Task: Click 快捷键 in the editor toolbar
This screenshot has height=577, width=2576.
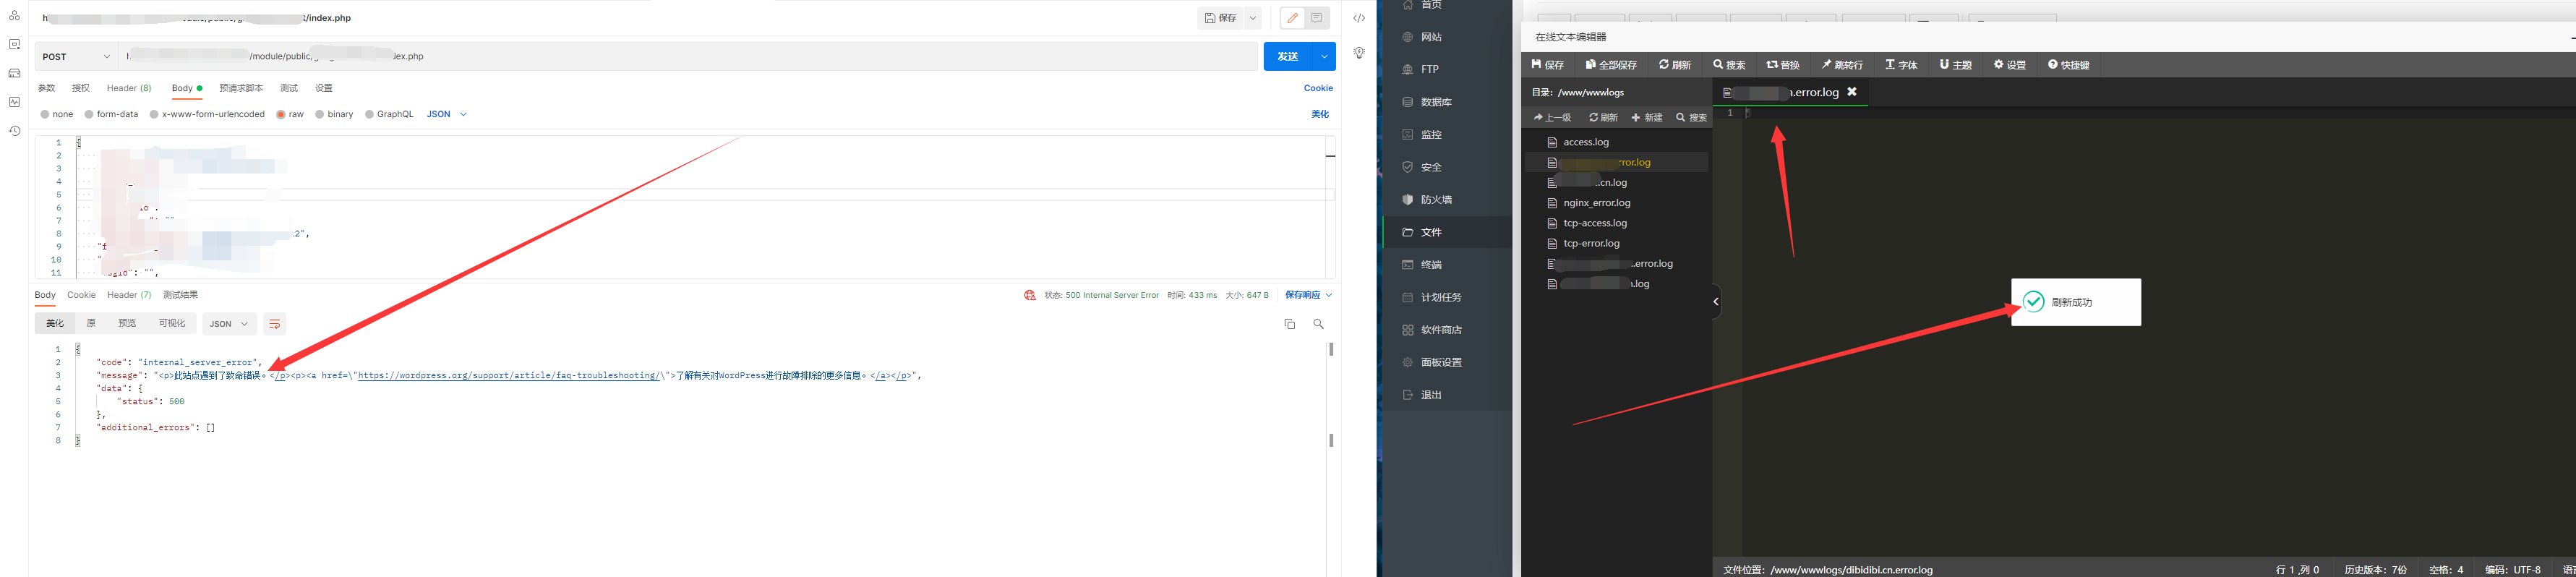Action: (2068, 65)
